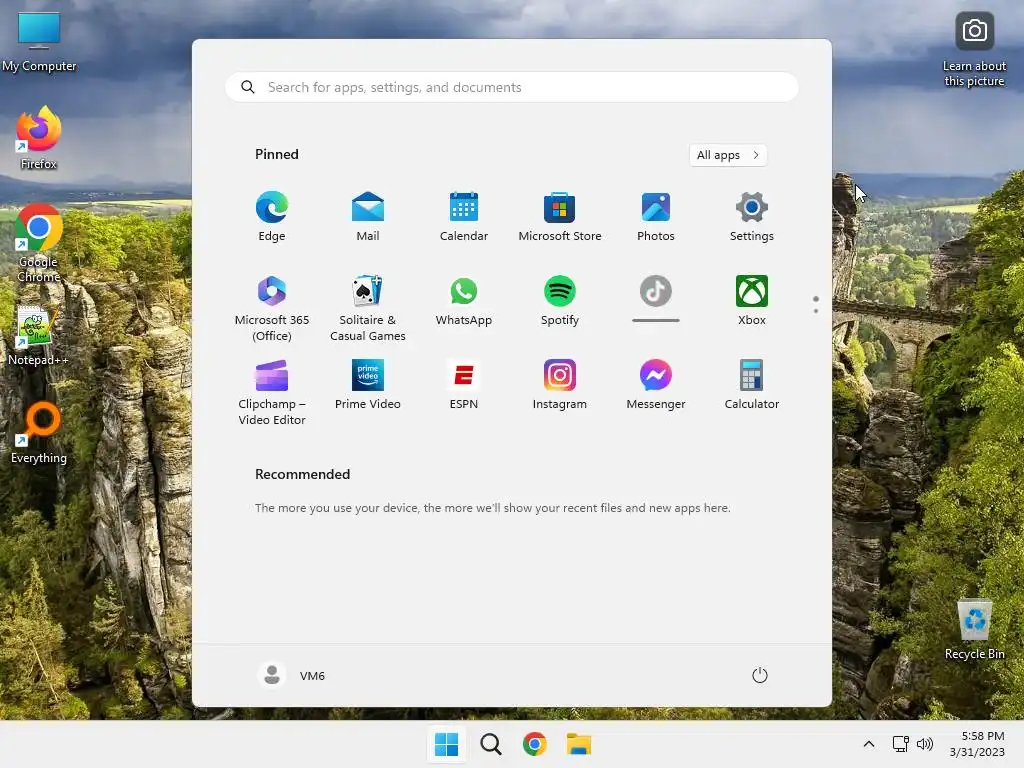Screen dimensions: 1024x768
Task: Open Search from the taskbar
Action: (490, 744)
